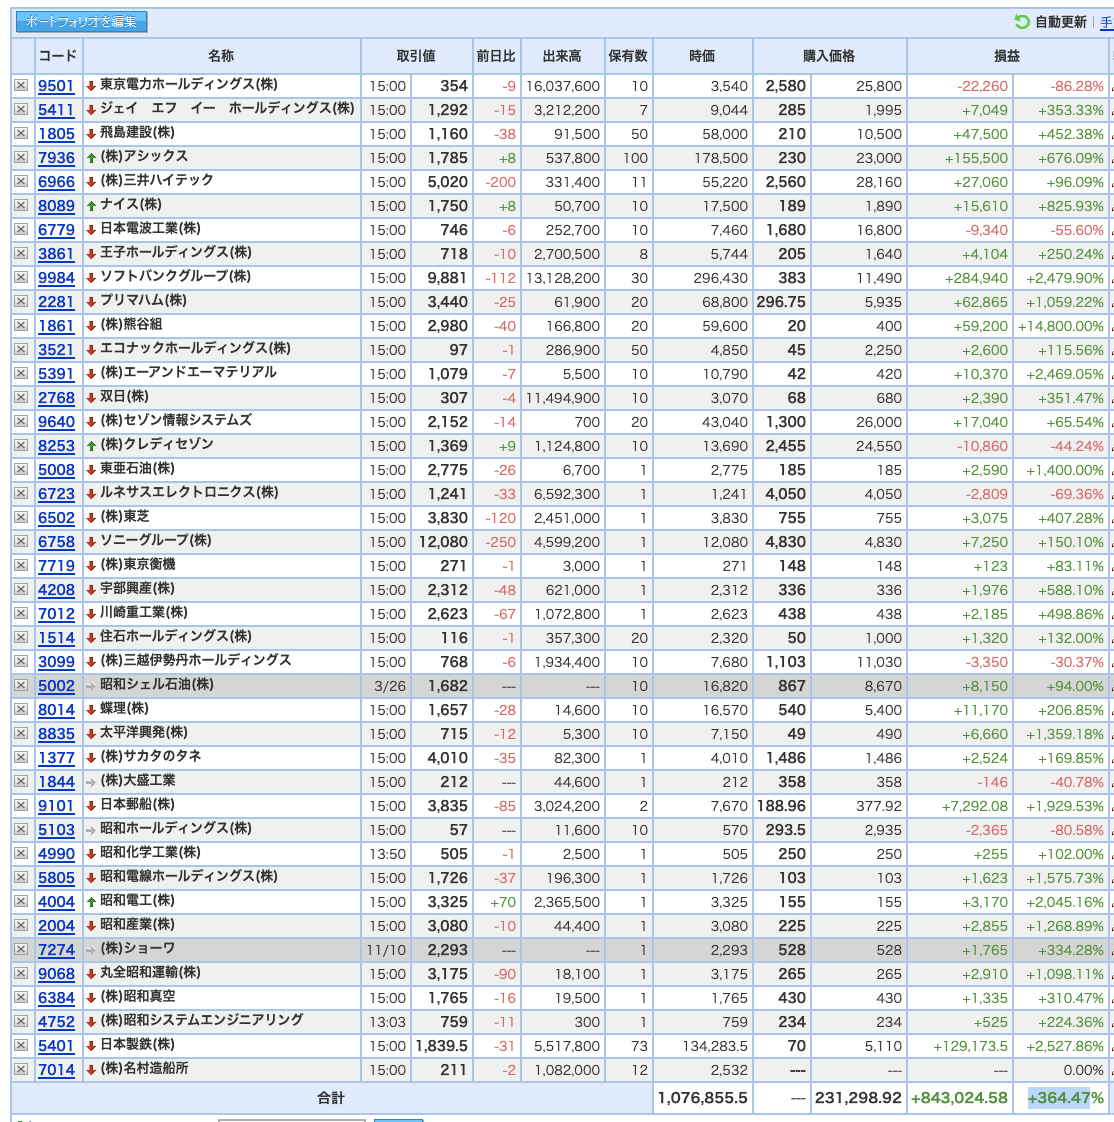Click the highlighted +364.47% total
This screenshot has width=1114, height=1122.
pos(1065,1098)
